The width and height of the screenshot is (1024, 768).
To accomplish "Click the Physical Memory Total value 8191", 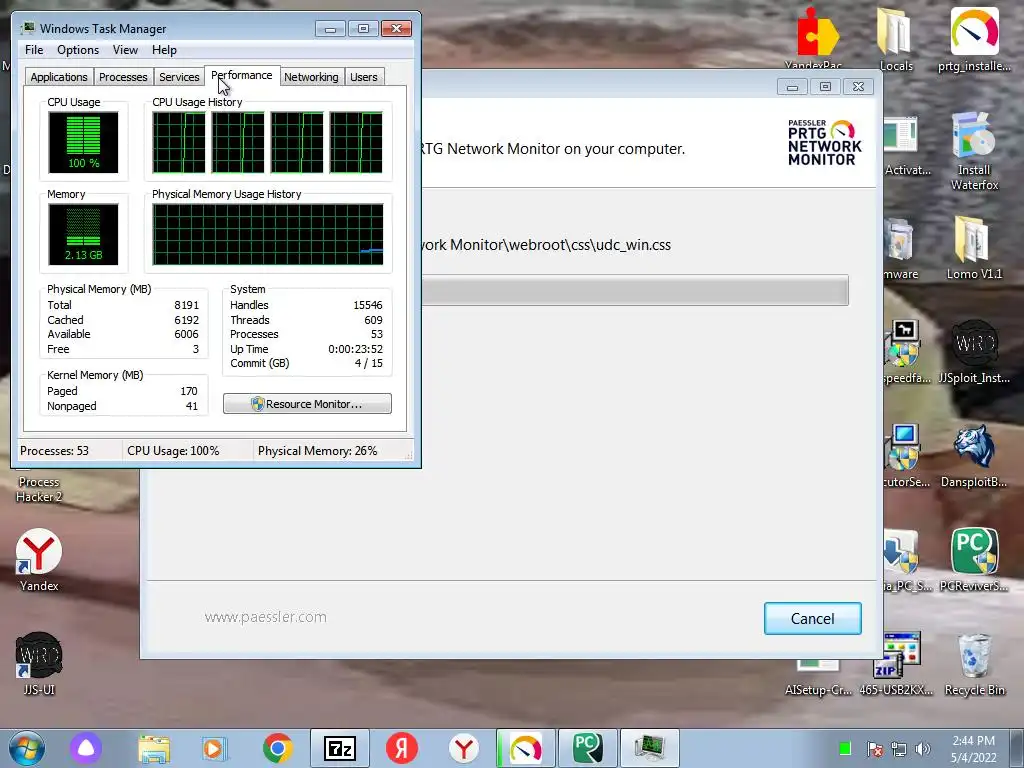I will pyautogui.click(x=186, y=305).
